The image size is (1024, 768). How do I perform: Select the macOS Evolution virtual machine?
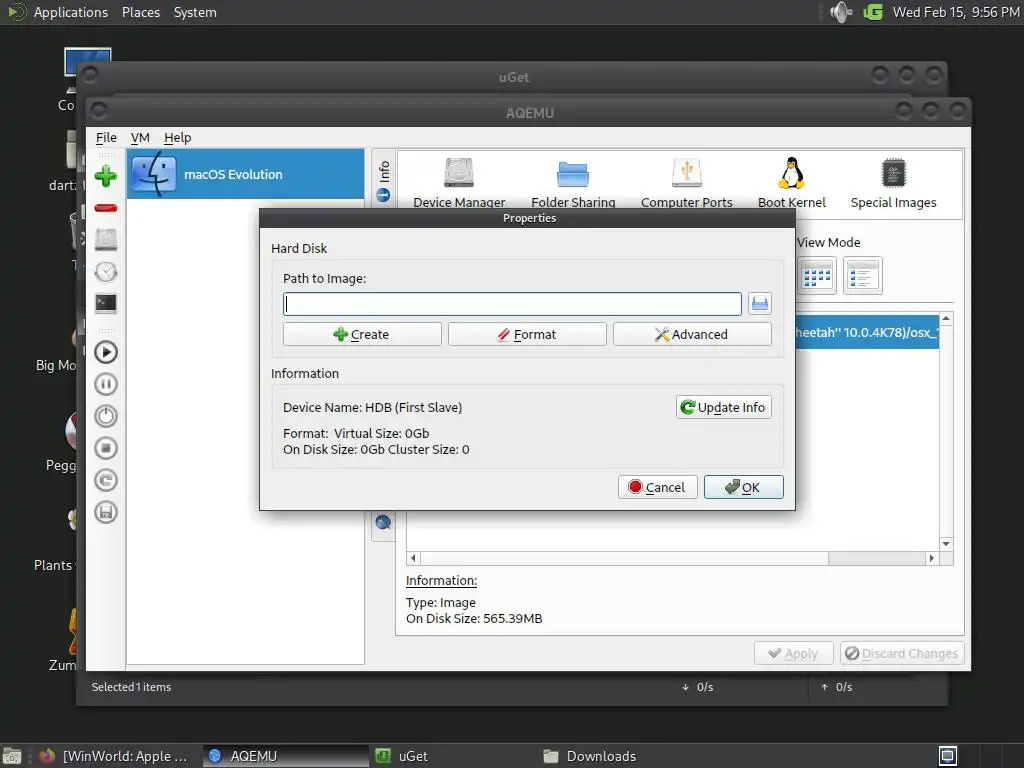point(246,174)
